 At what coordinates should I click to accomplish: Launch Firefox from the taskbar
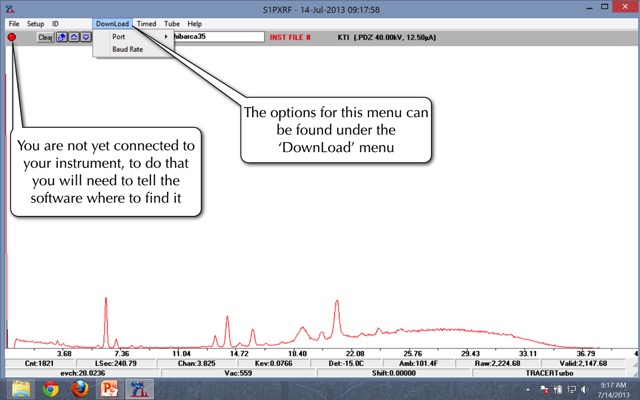(79, 388)
